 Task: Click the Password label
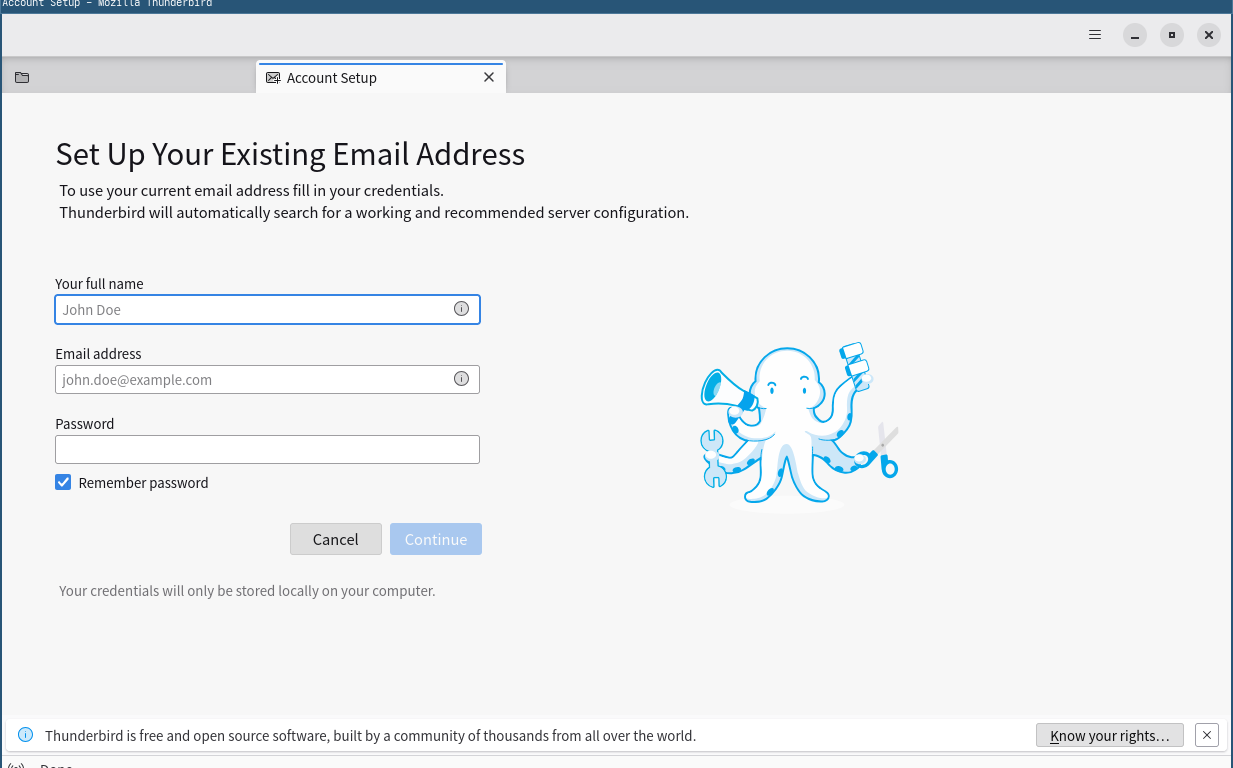point(85,424)
